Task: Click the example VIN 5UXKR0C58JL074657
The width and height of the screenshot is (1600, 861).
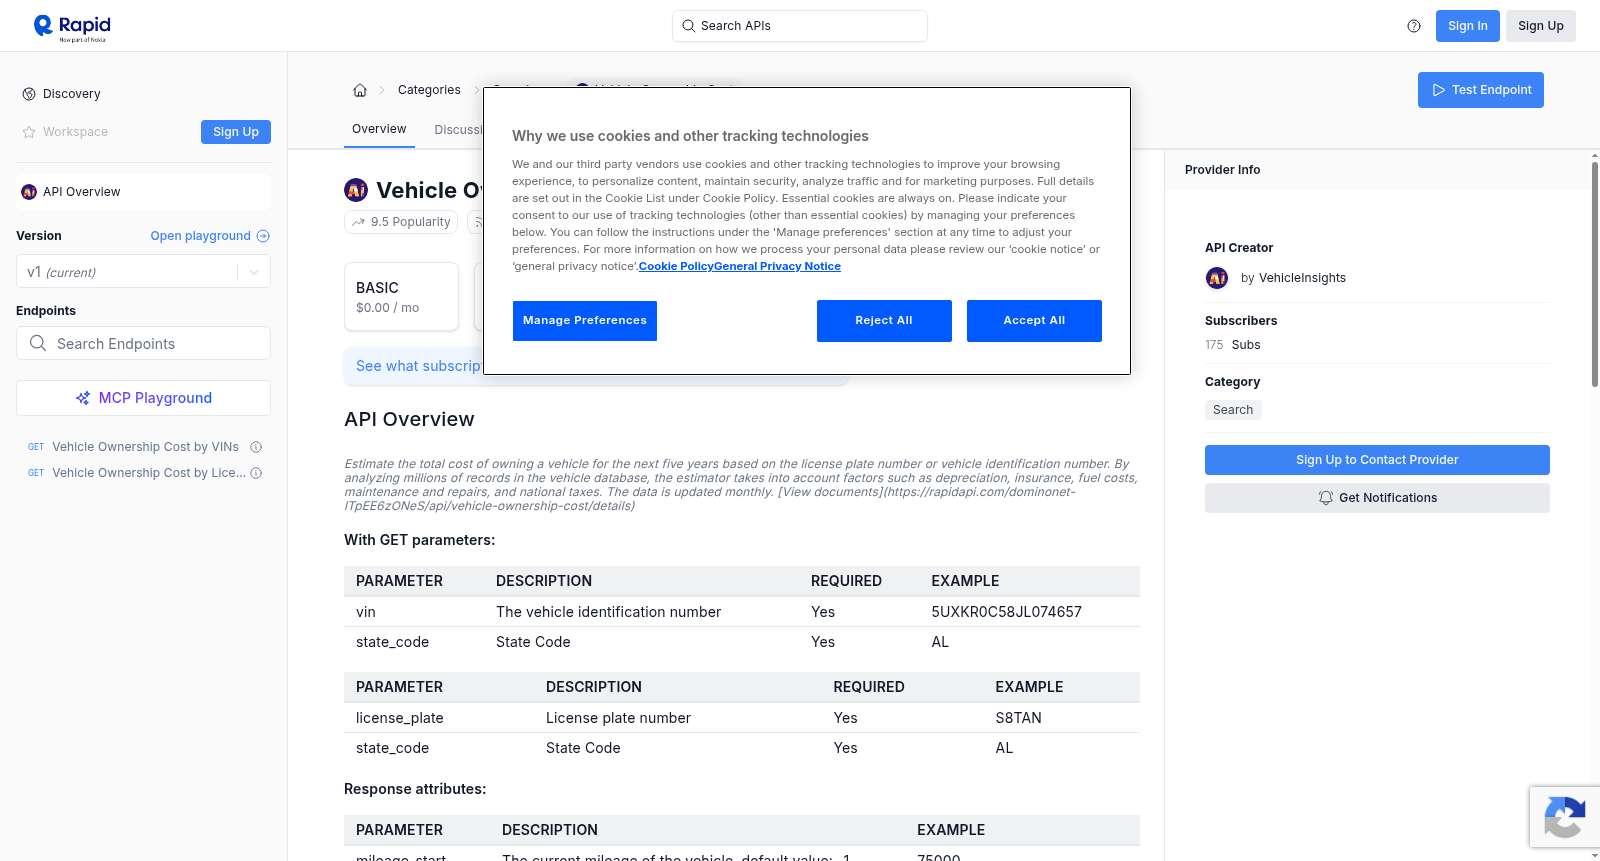Action: click(x=1006, y=612)
